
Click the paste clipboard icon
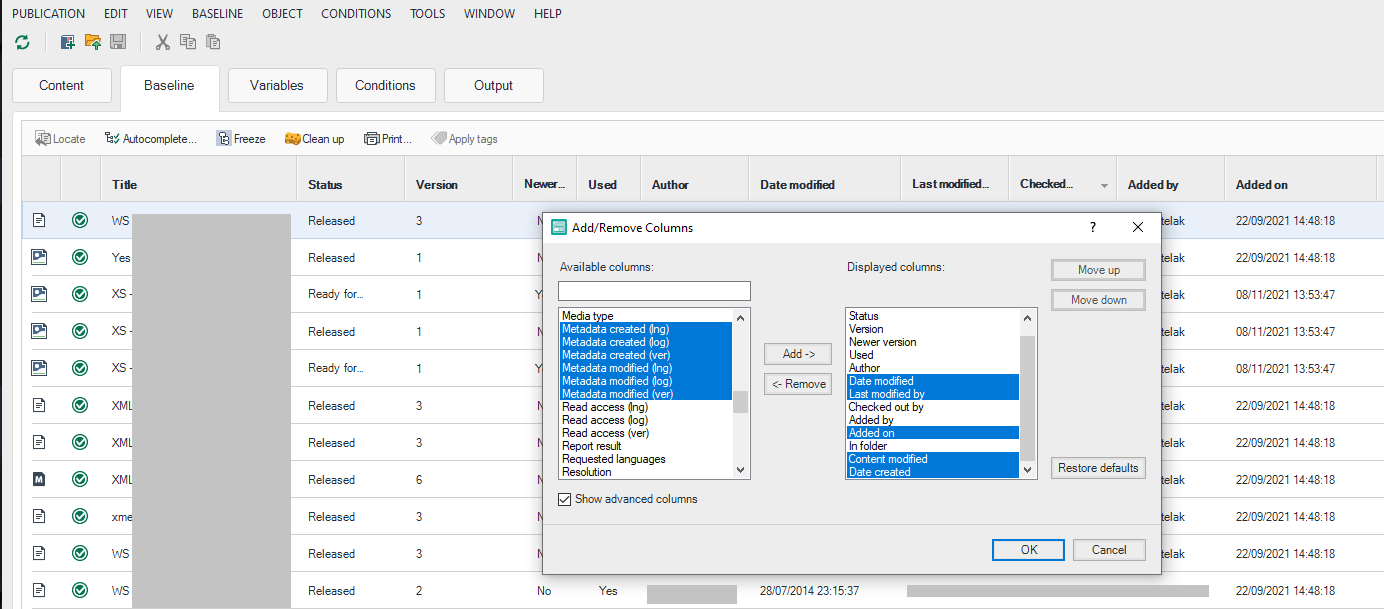click(213, 42)
